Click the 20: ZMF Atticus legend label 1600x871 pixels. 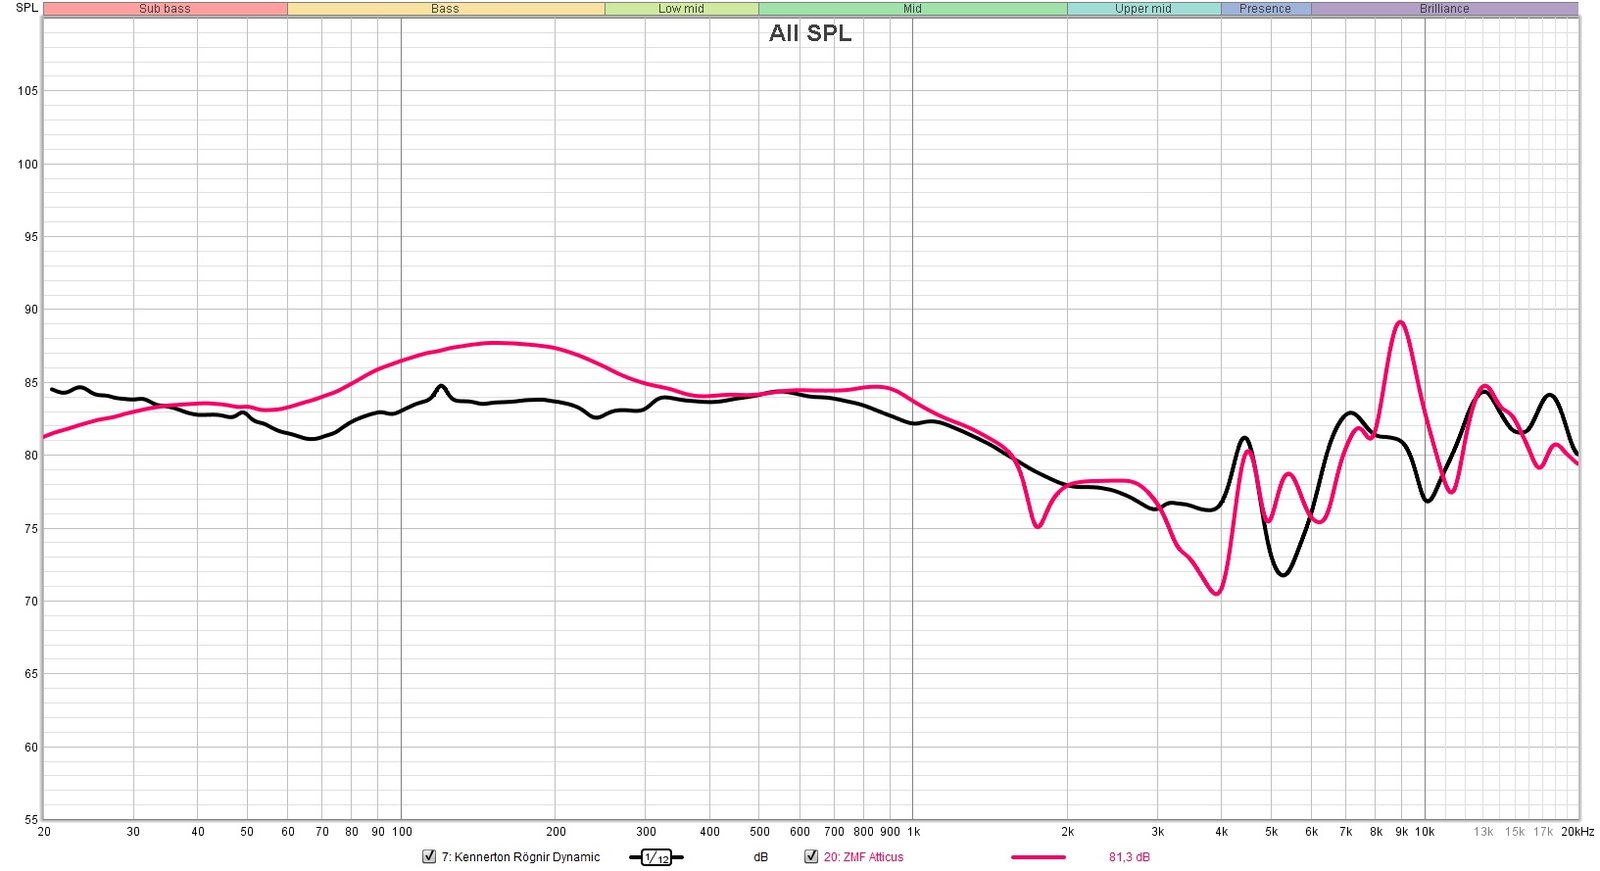pos(863,857)
